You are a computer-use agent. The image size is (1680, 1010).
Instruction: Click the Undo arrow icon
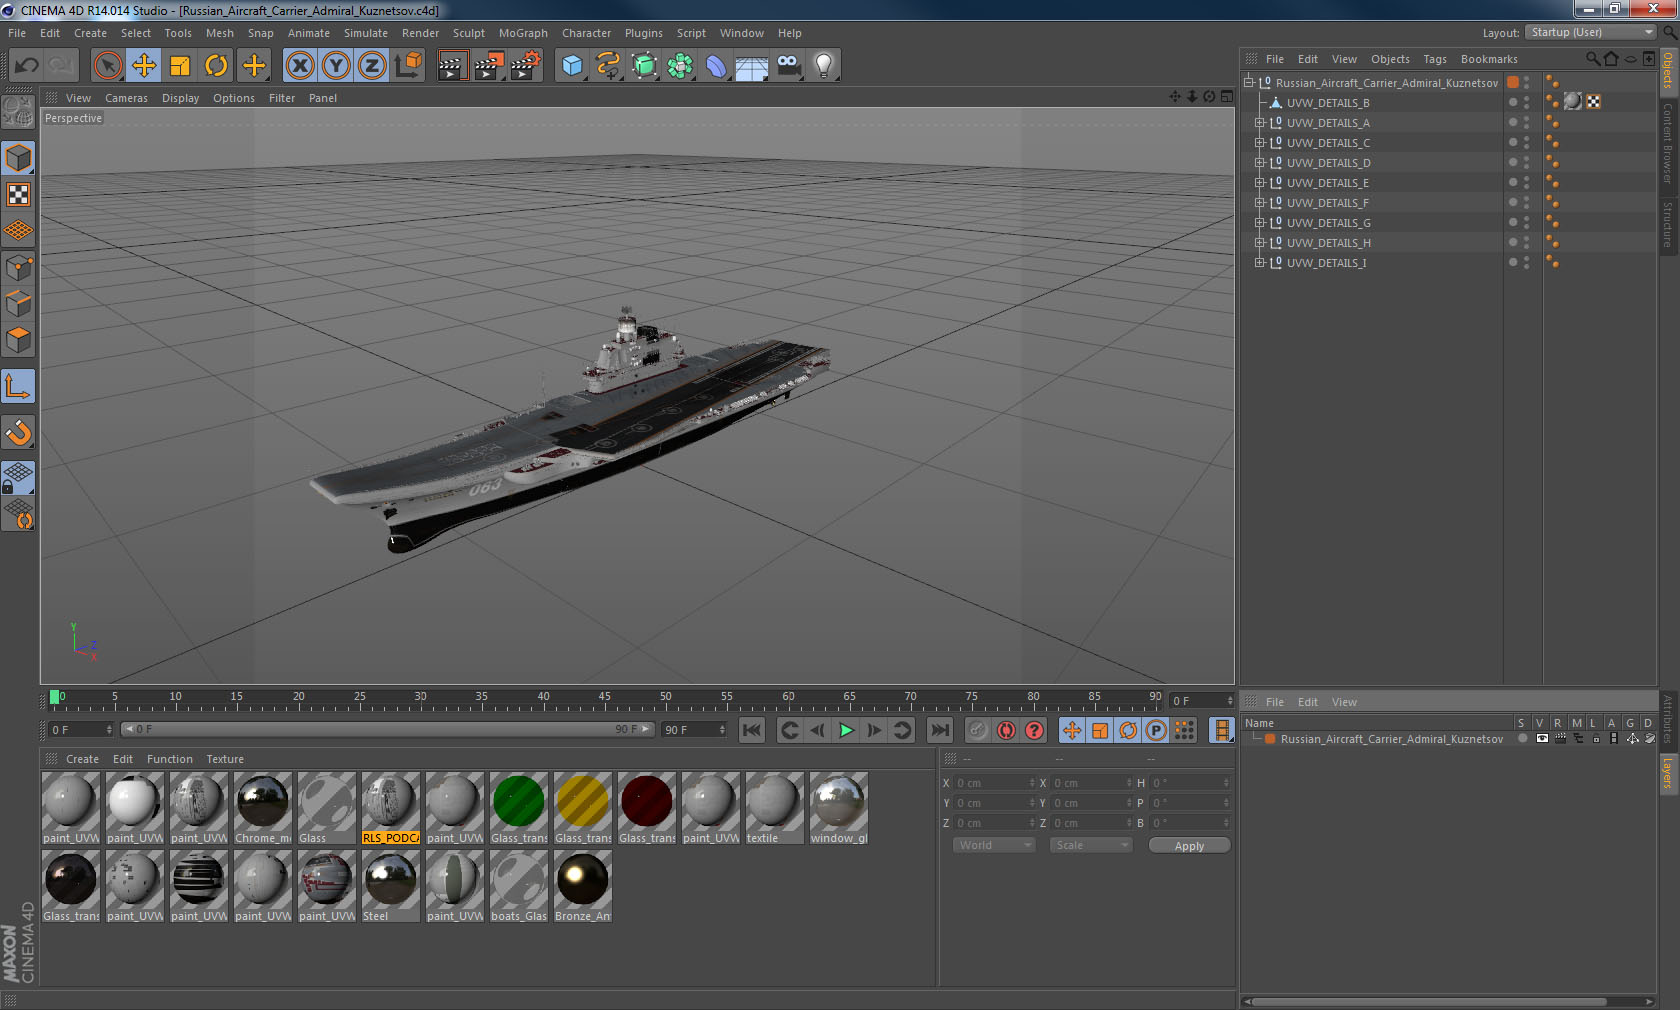pos(26,66)
